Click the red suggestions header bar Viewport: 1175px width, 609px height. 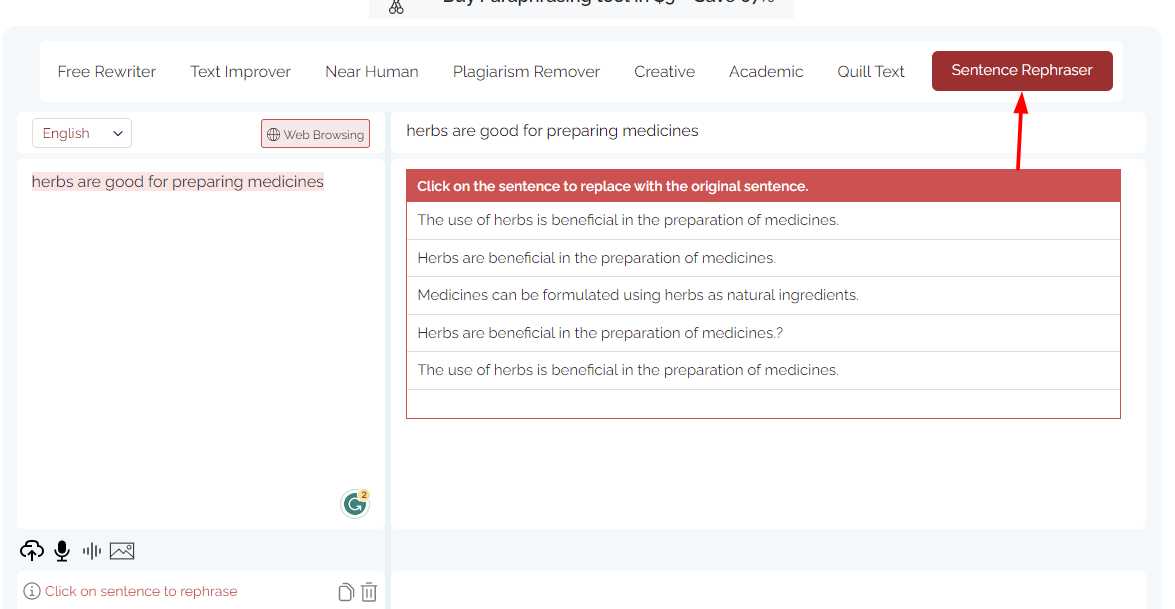click(x=763, y=186)
